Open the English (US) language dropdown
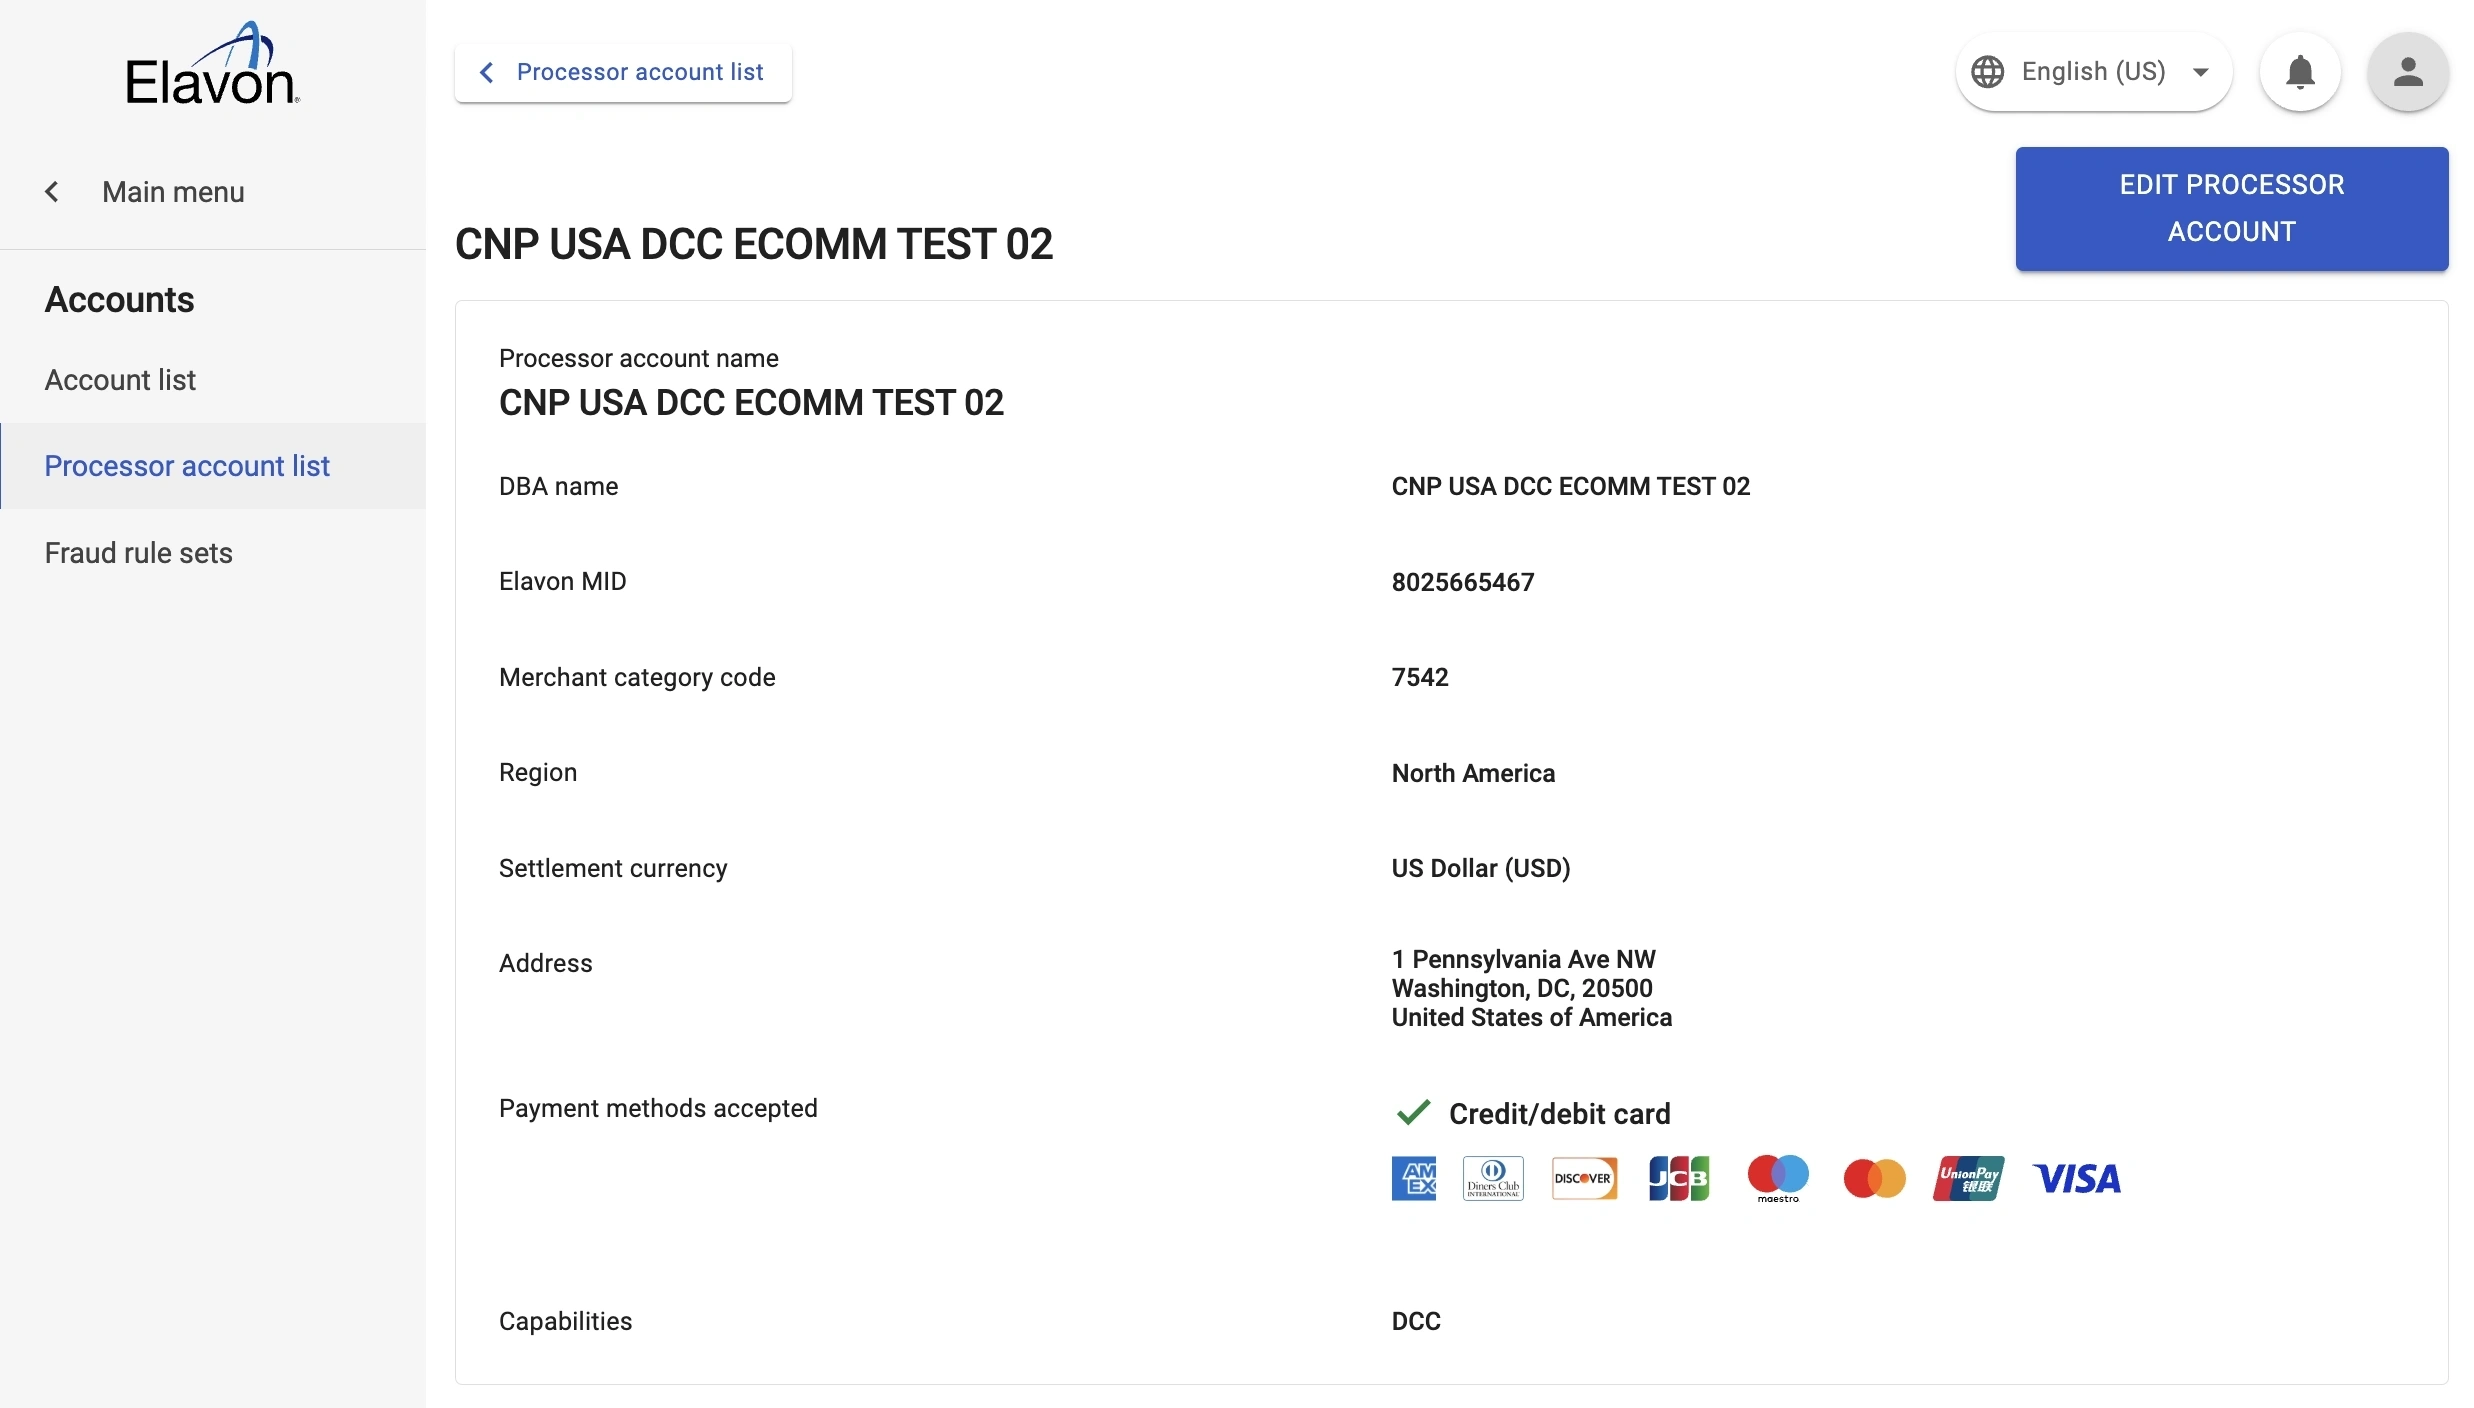 coord(2094,72)
